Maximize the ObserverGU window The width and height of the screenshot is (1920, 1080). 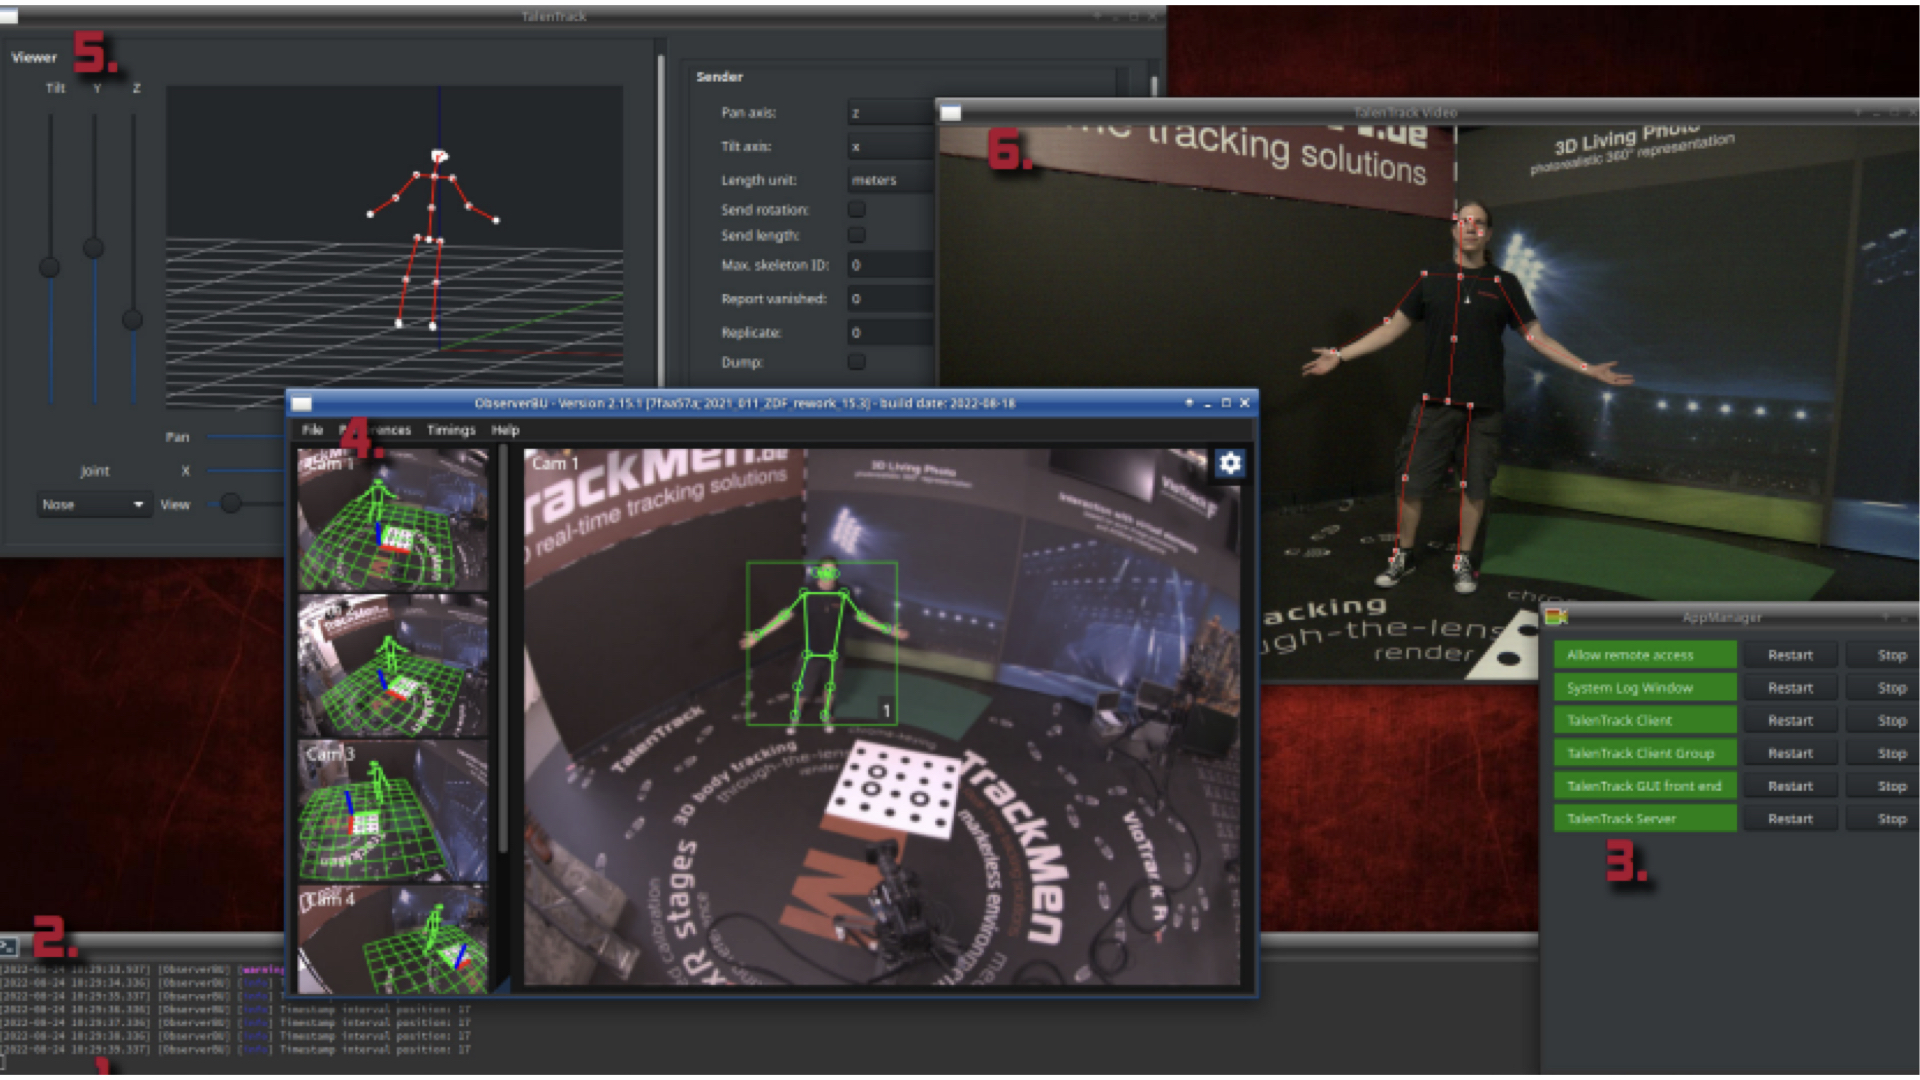[1226, 403]
